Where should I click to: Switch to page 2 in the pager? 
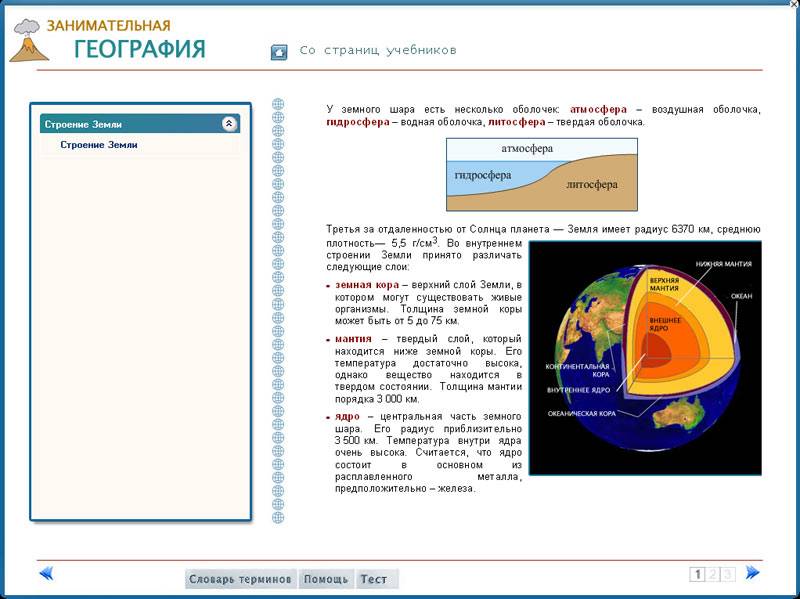coord(713,574)
